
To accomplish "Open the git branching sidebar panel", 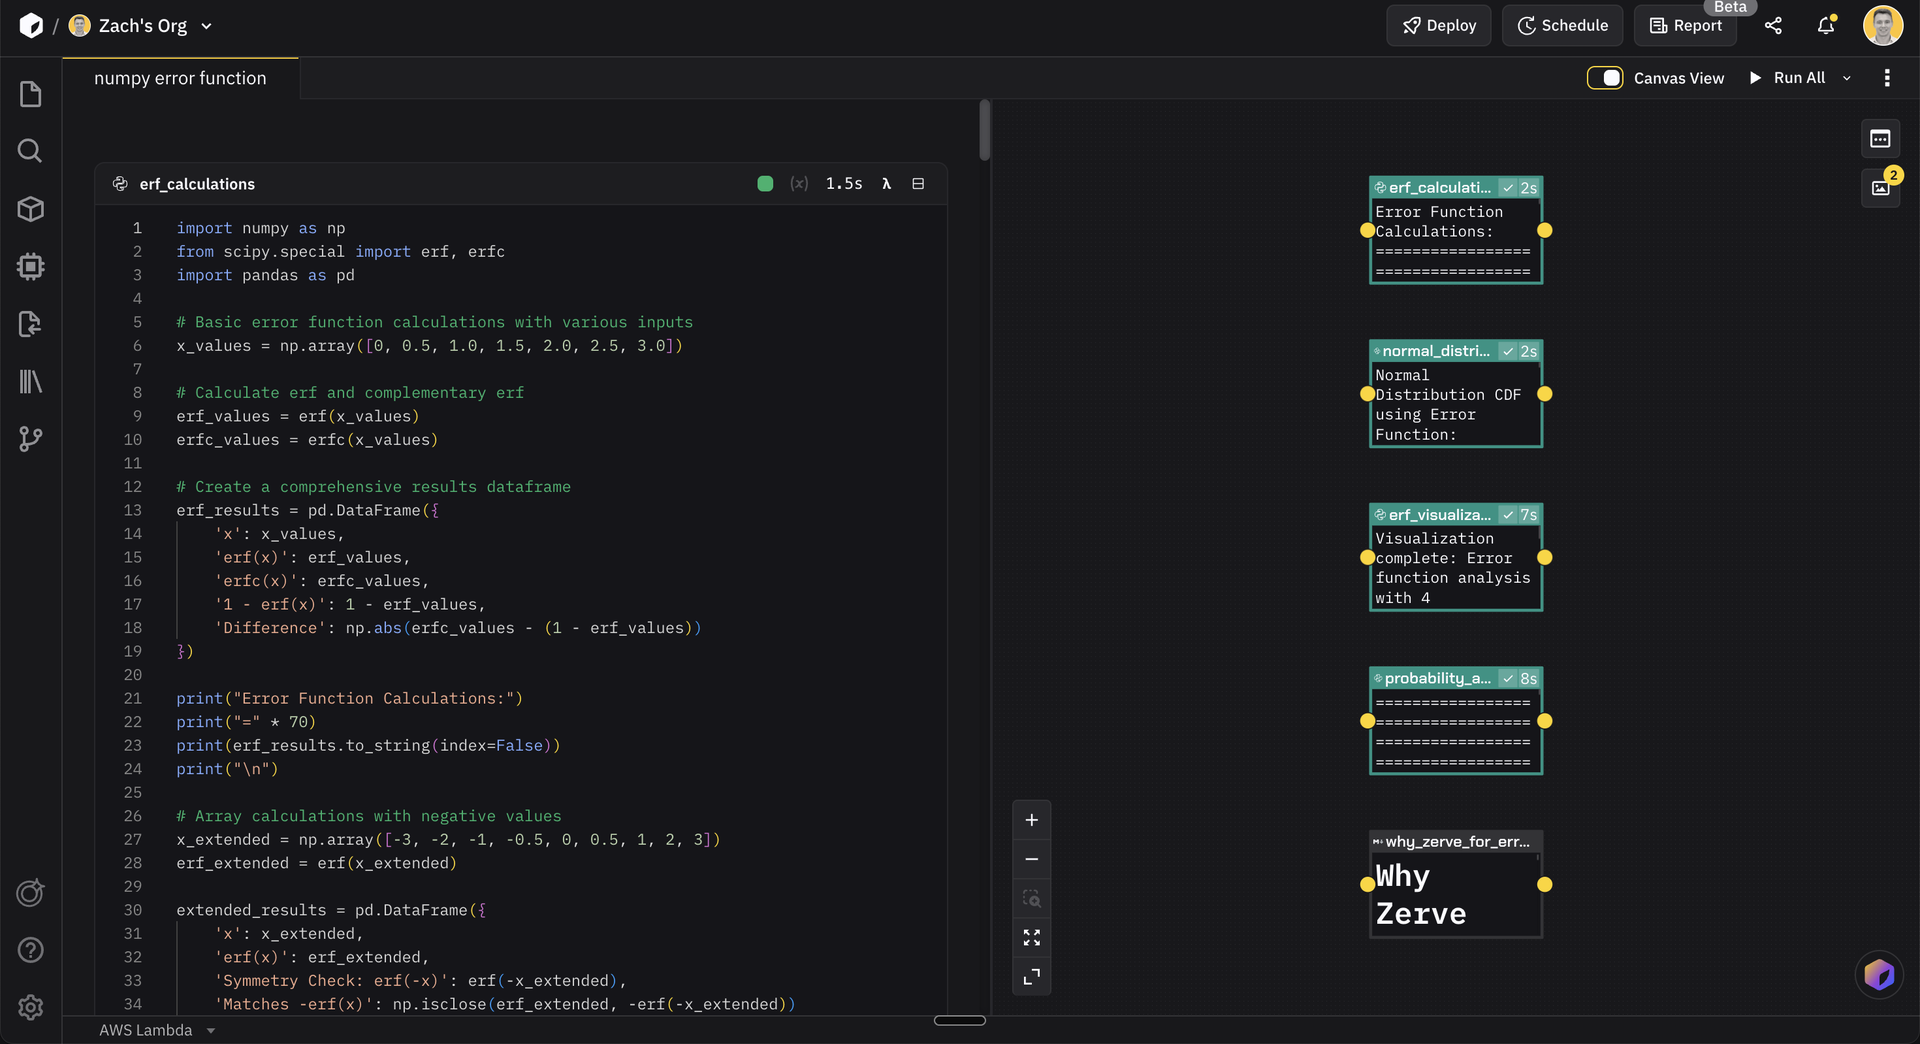I will coord(31,439).
